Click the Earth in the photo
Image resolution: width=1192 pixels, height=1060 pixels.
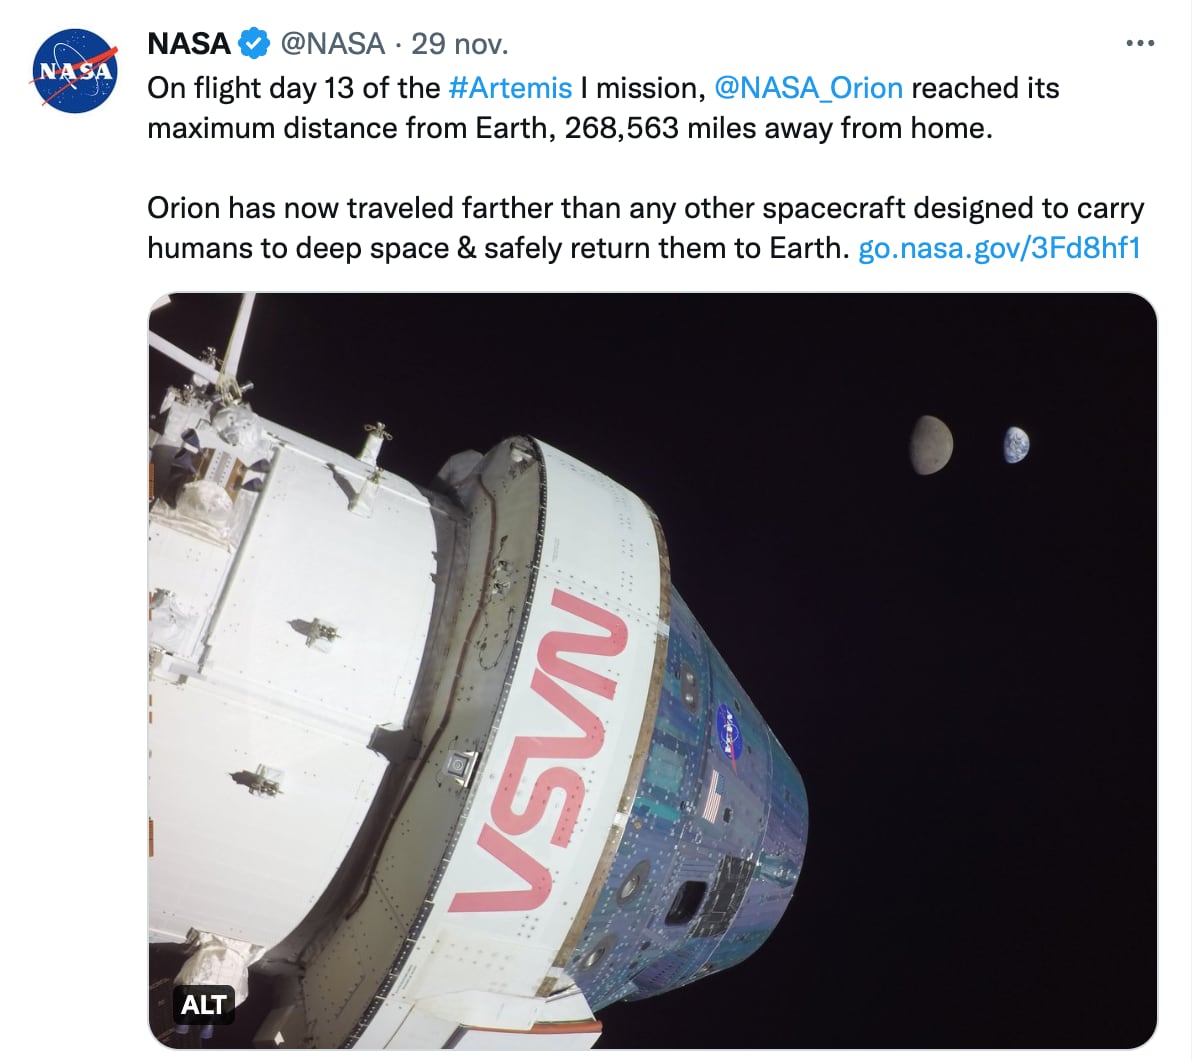coord(1016,444)
